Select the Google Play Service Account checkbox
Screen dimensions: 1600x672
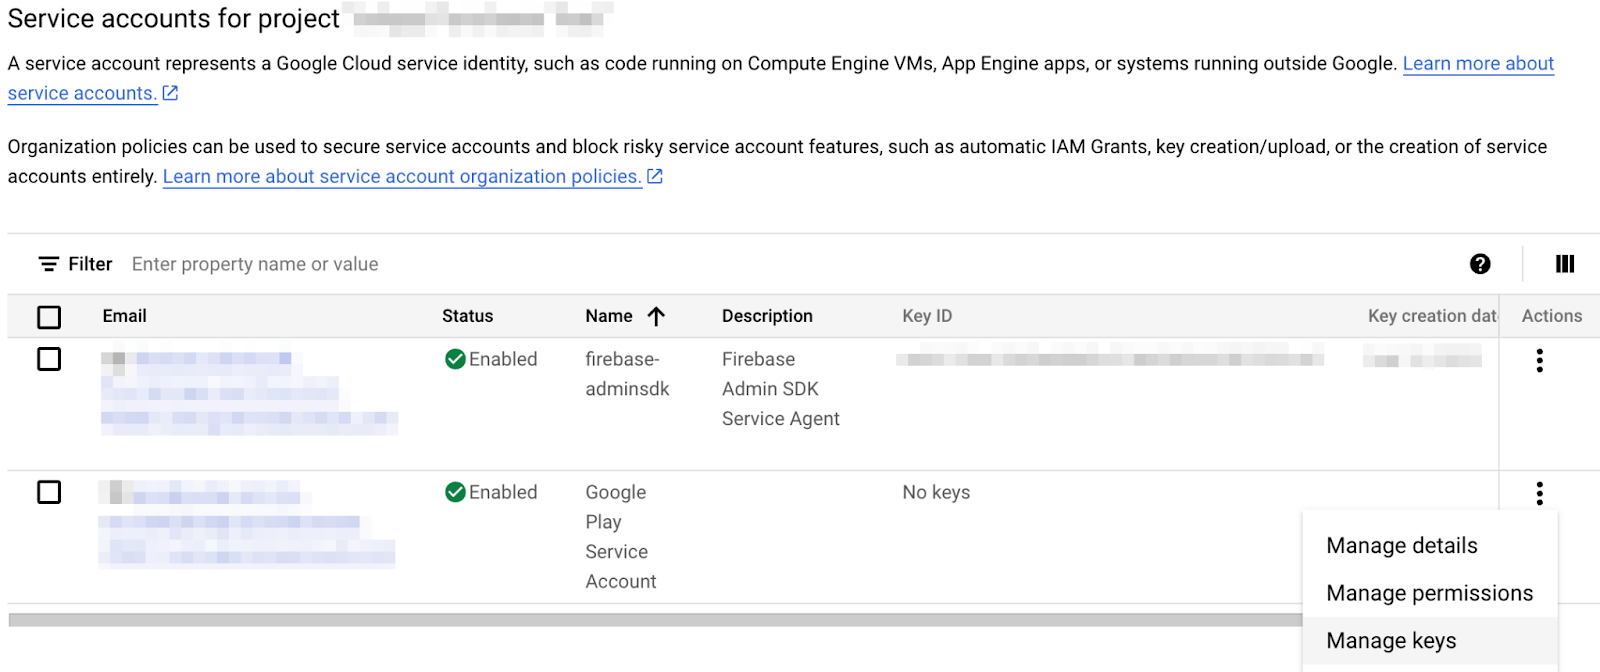click(x=49, y=492)
